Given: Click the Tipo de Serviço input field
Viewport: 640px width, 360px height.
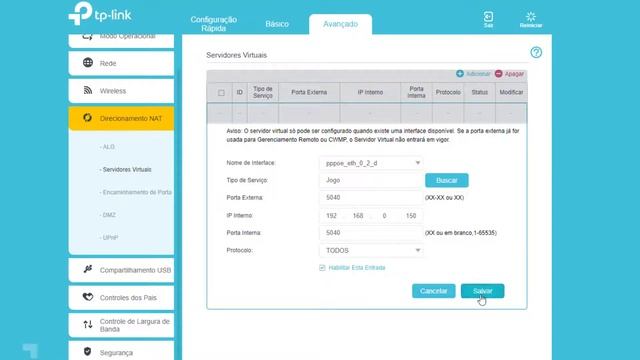Looking at the screenshot, I should pos(371,180).
